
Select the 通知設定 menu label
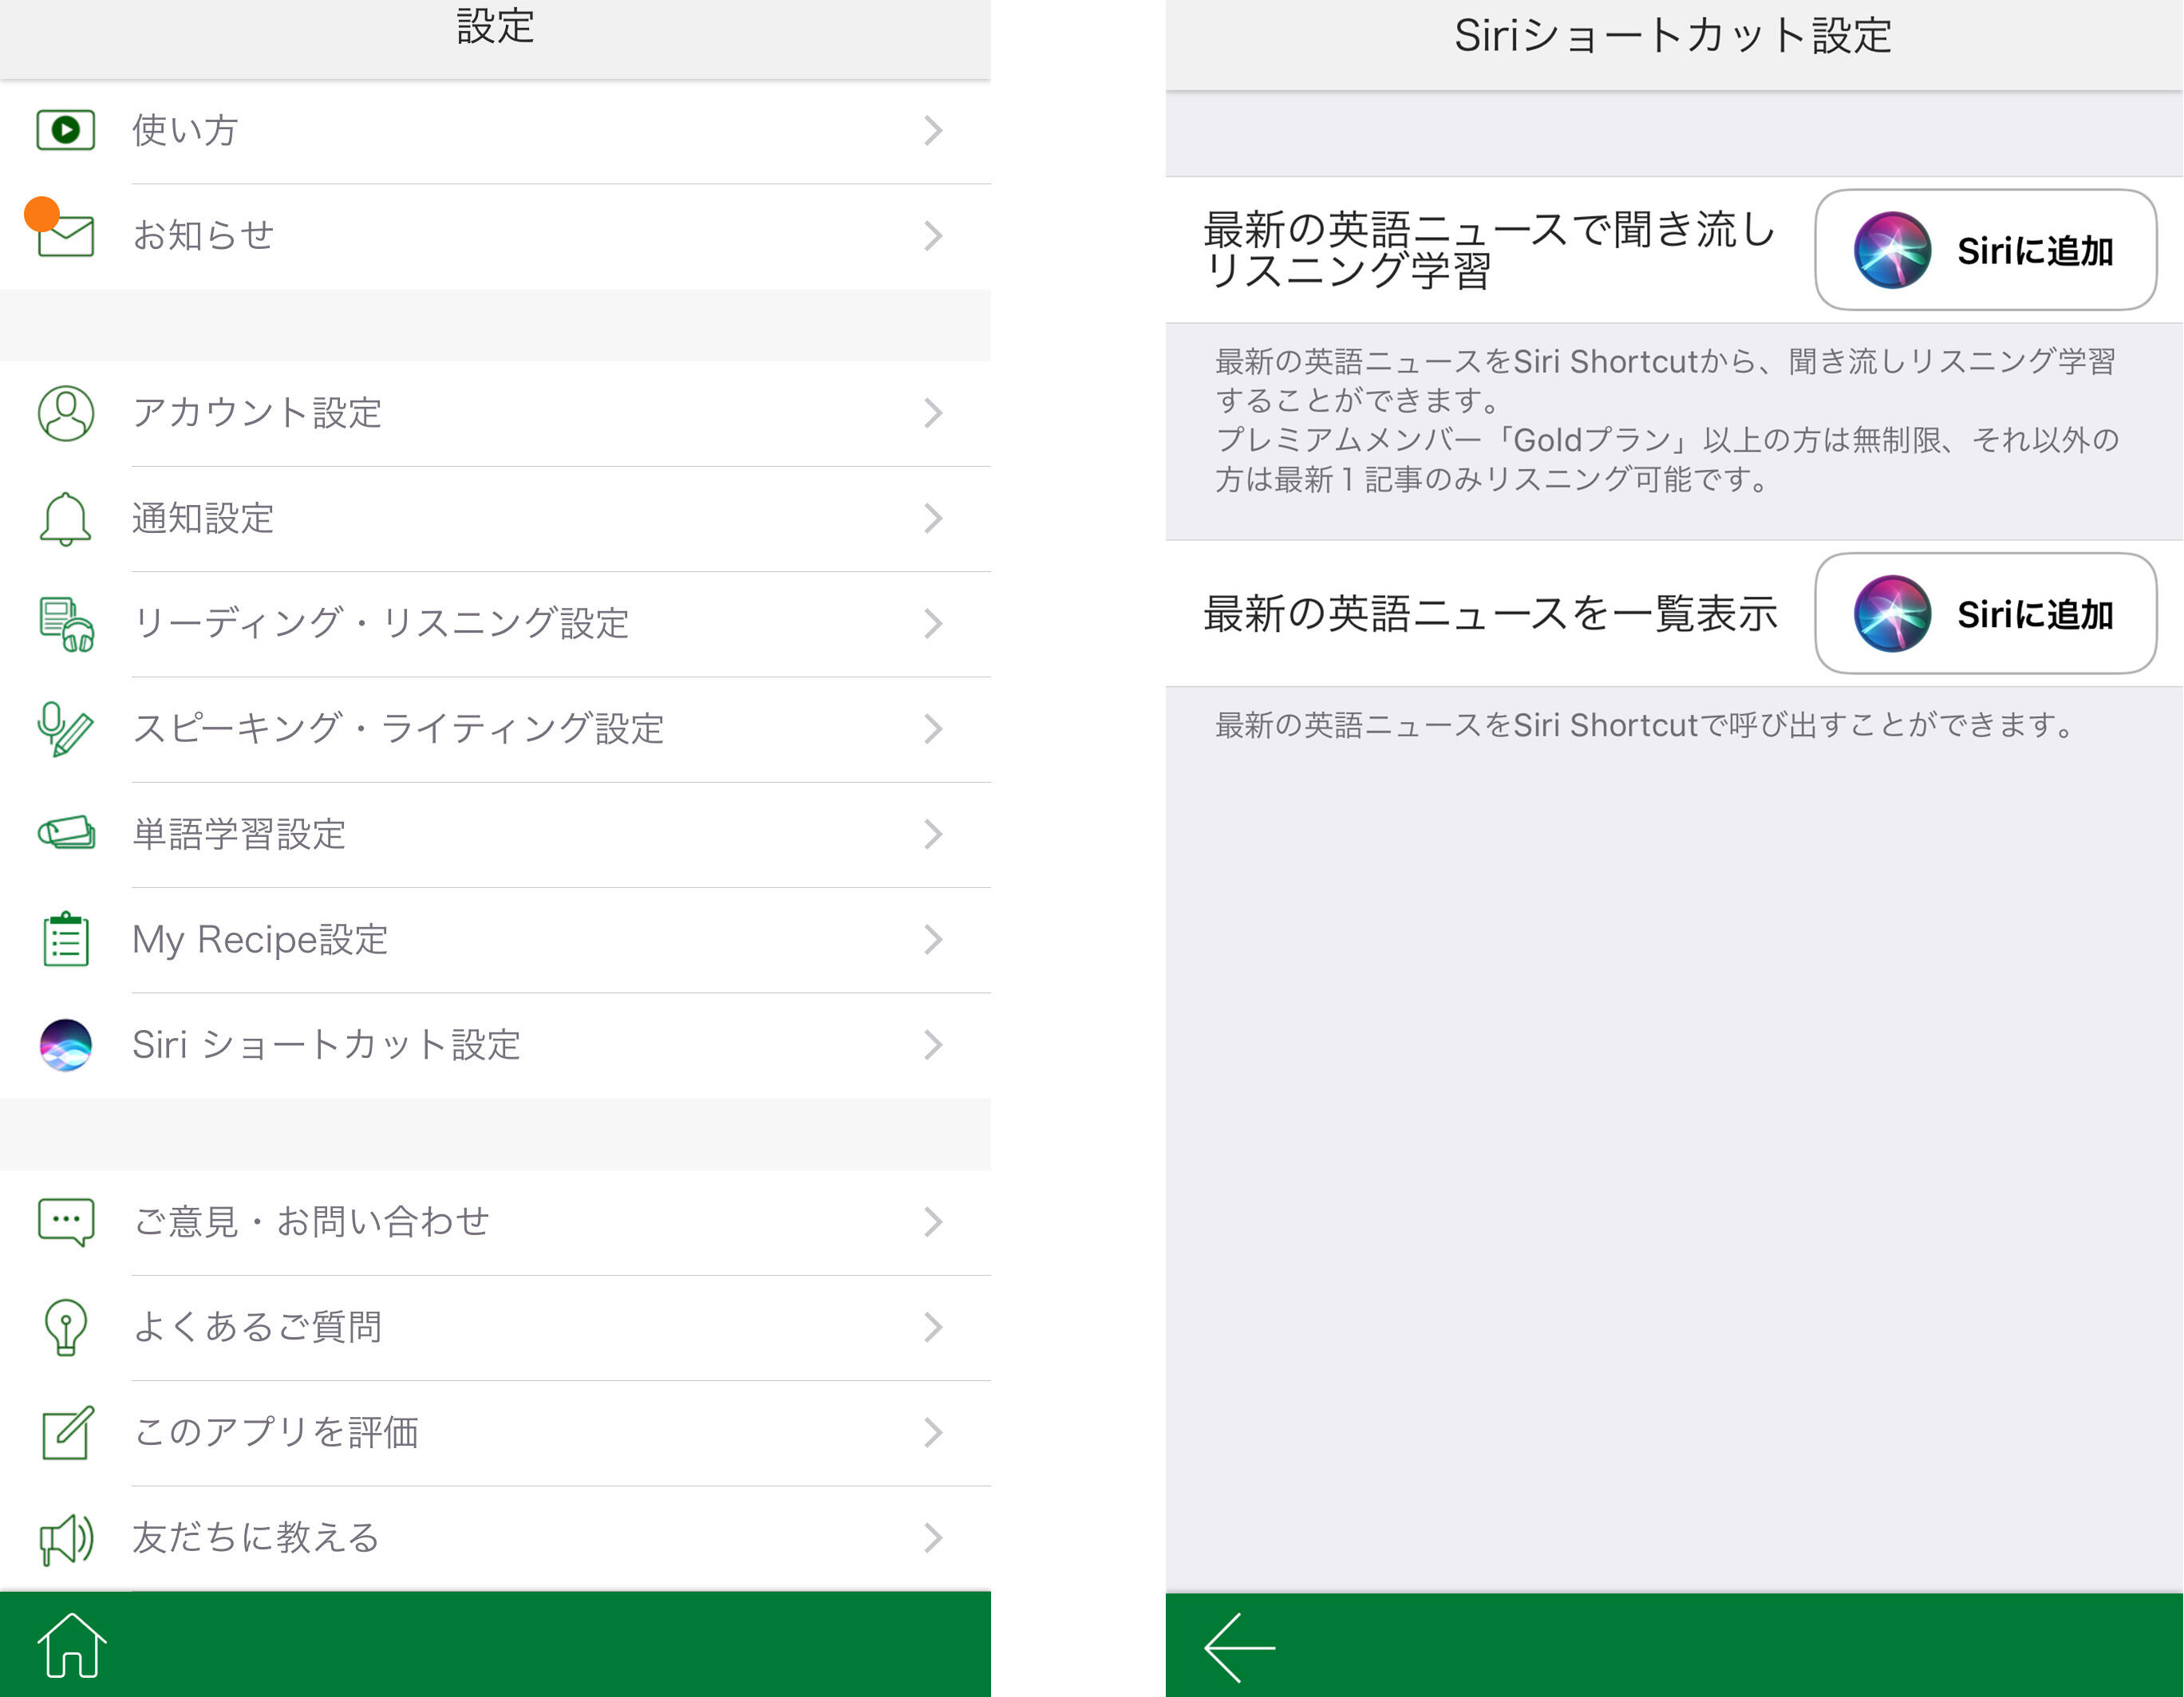tap(203, 518)
